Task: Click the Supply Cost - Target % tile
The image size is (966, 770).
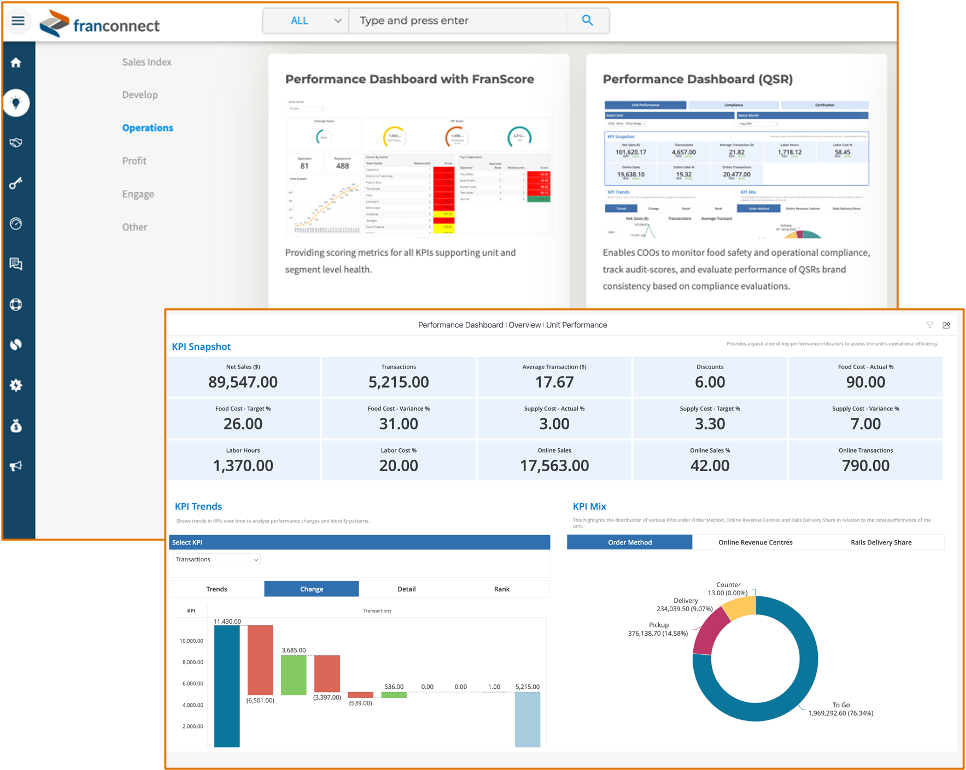Action: 710,419
